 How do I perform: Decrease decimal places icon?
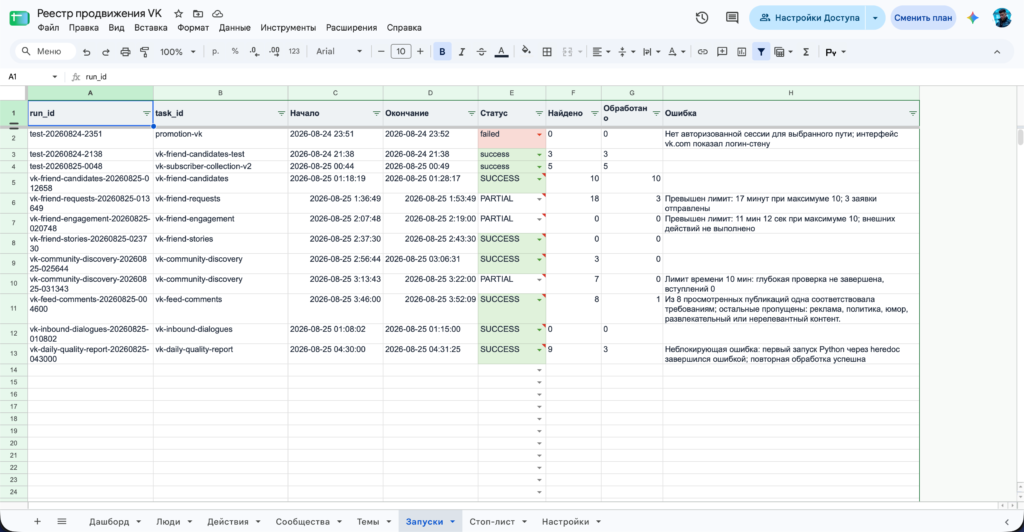[255, 52]
